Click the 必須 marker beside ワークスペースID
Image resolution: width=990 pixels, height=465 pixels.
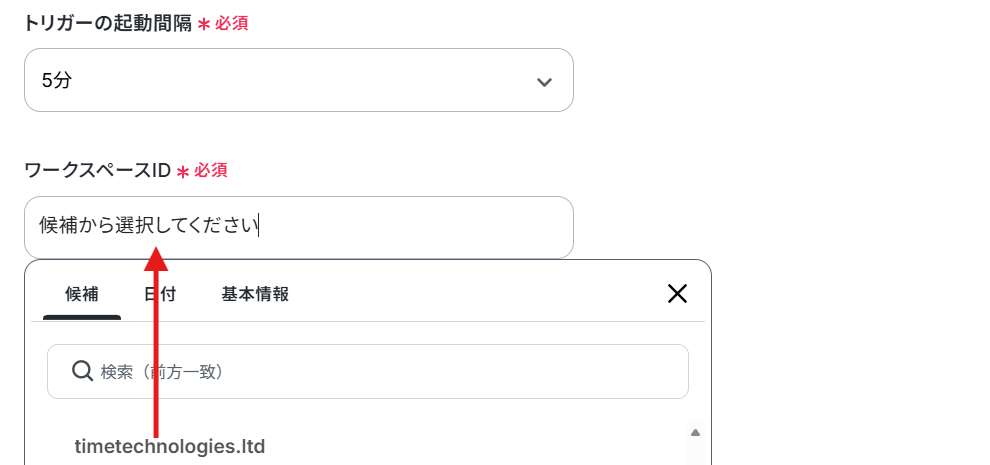[211, 171]
